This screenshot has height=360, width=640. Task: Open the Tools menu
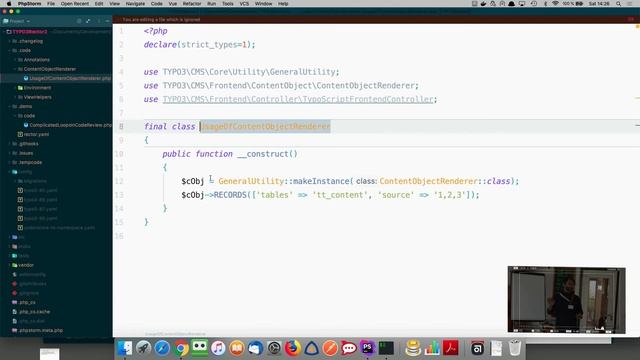227,4
